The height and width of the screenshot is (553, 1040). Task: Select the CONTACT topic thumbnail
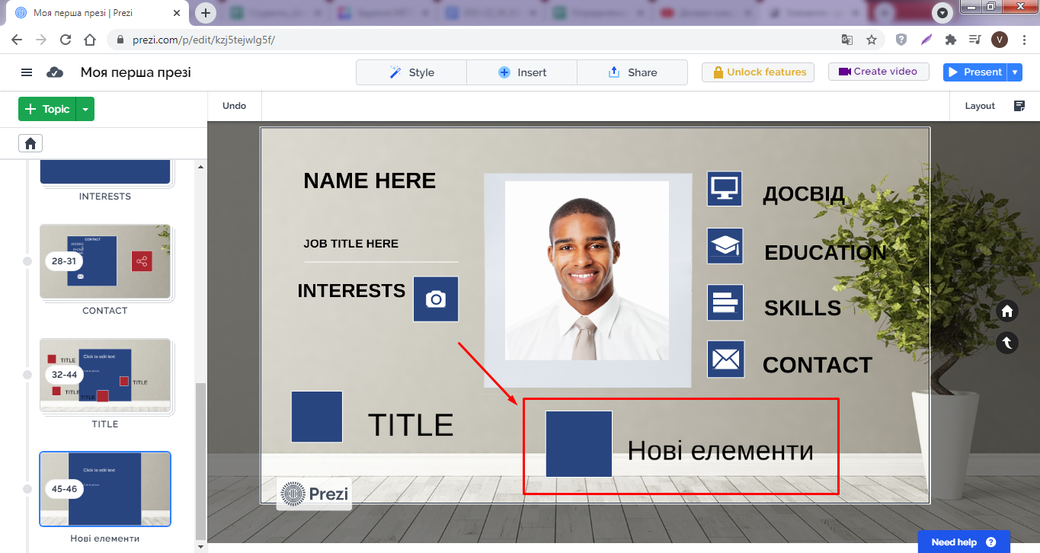coord(105,261)
